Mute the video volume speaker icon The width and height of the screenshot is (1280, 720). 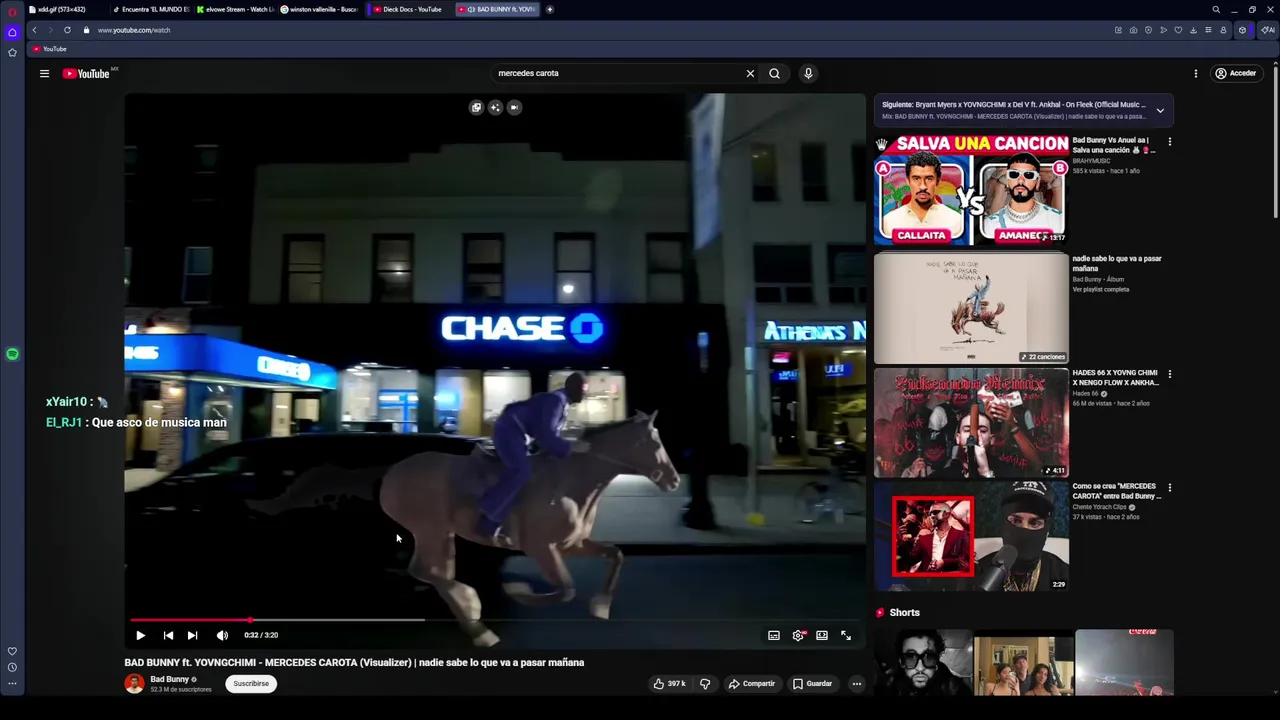(222, 635)
